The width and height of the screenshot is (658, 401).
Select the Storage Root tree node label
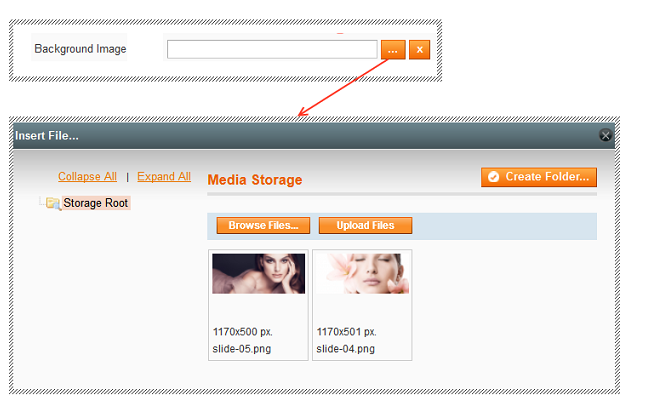click(96, 203)
